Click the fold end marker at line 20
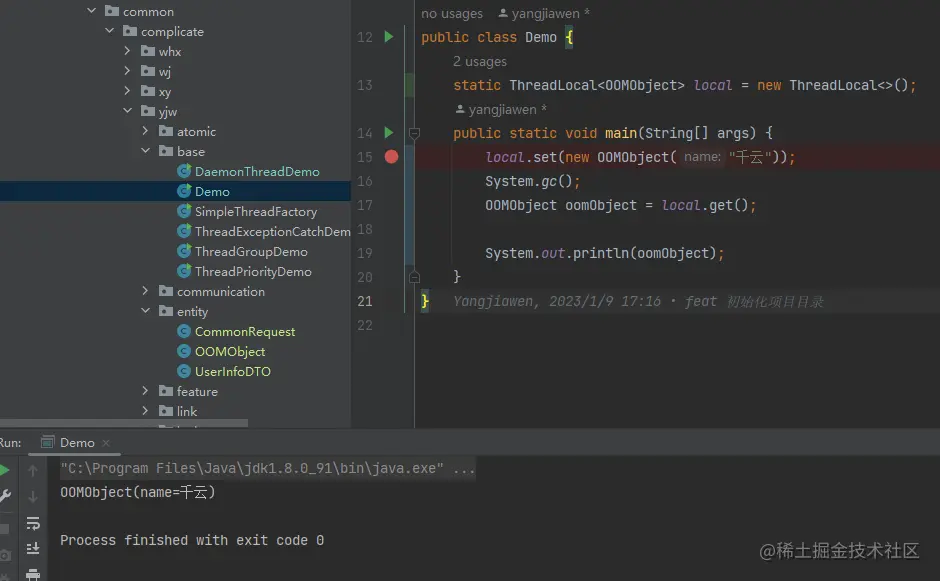 click(x=414, y=277)
